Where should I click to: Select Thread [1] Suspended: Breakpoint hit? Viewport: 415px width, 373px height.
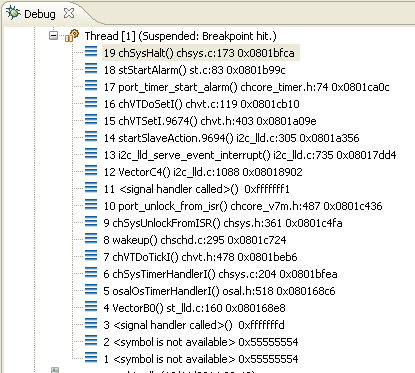180,36
